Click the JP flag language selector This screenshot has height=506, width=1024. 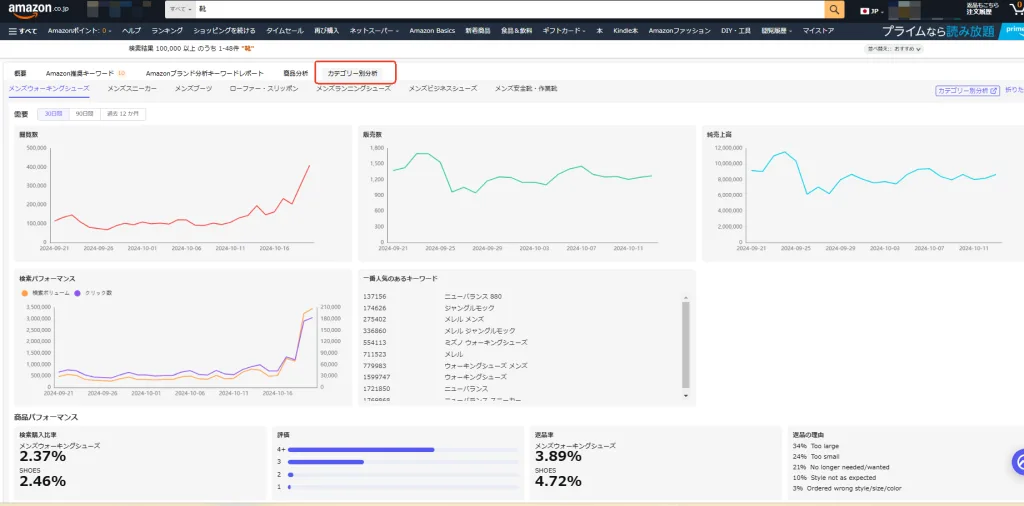tap(872, 11)
